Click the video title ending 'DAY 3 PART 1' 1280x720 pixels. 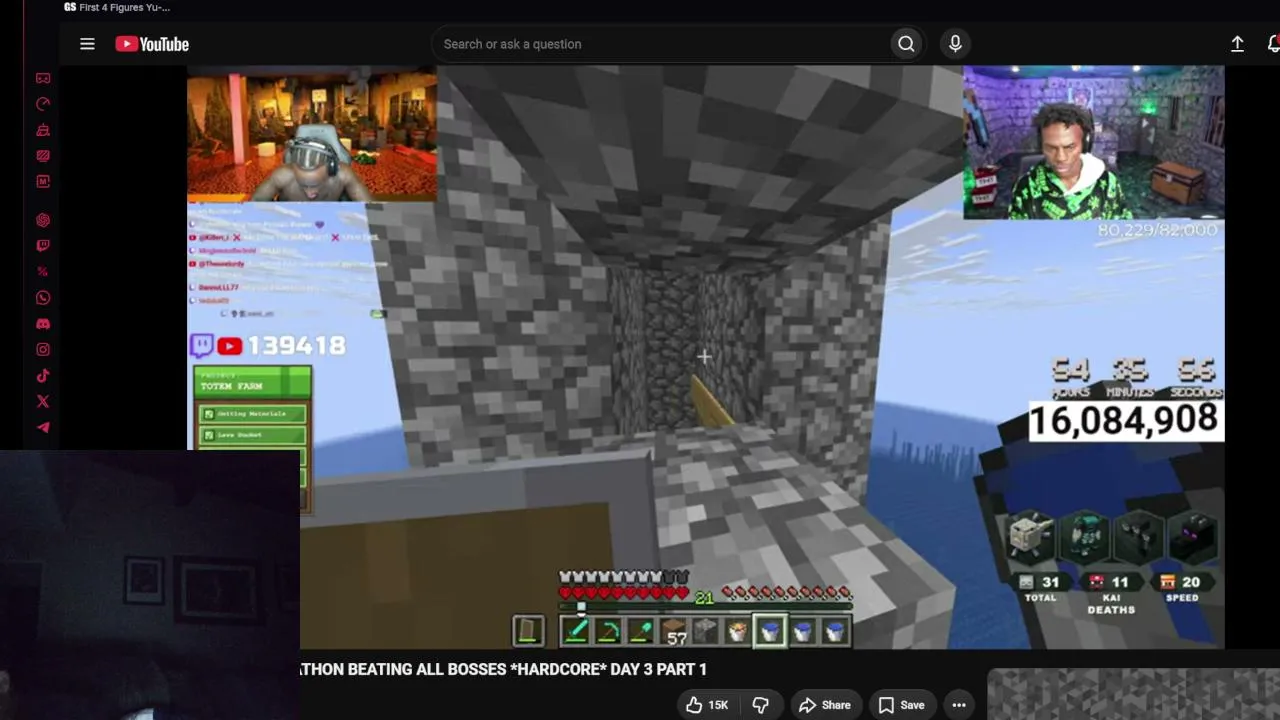pos(503,669)
